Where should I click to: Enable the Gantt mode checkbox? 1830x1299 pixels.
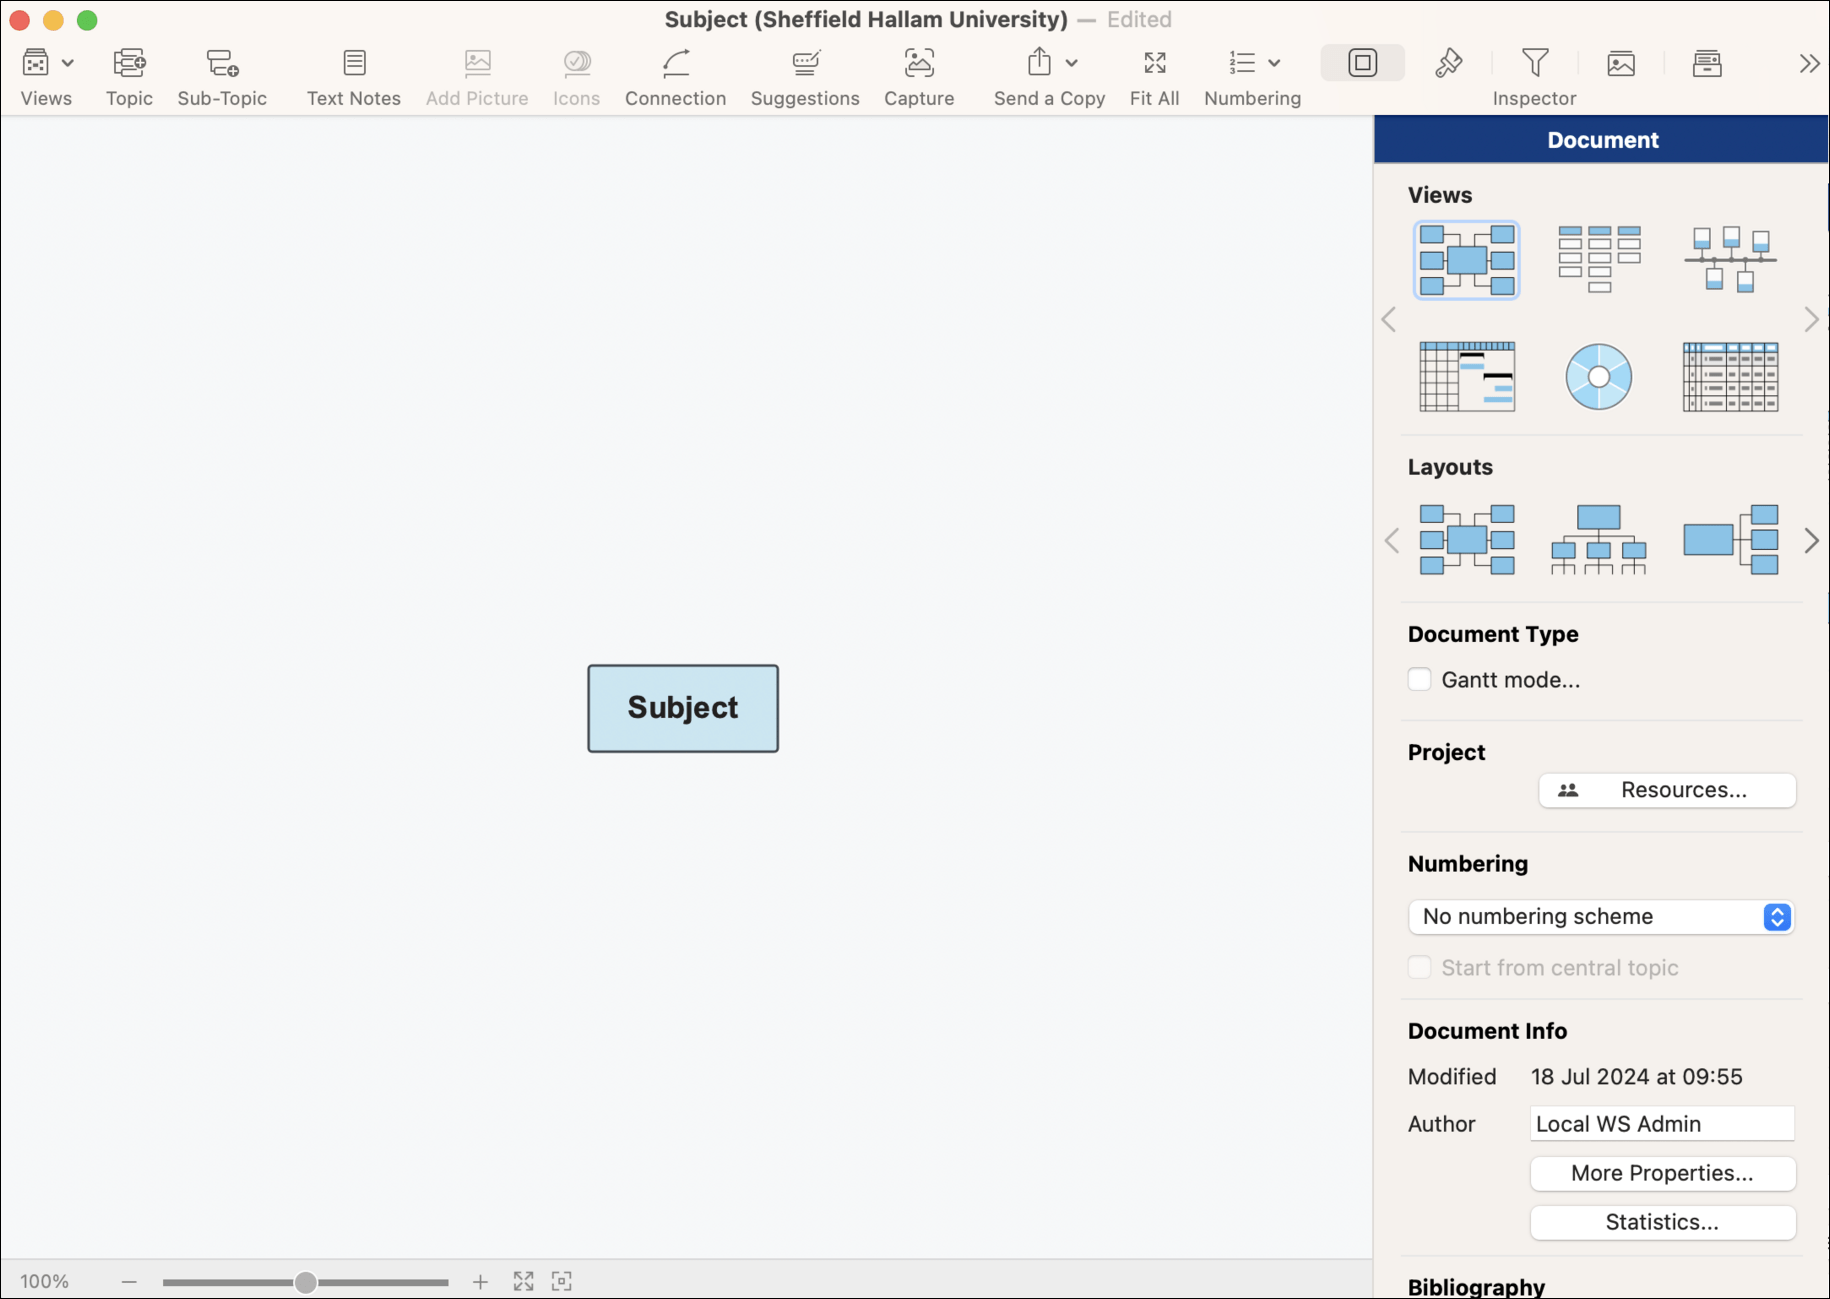click(x=1419, y=680)
